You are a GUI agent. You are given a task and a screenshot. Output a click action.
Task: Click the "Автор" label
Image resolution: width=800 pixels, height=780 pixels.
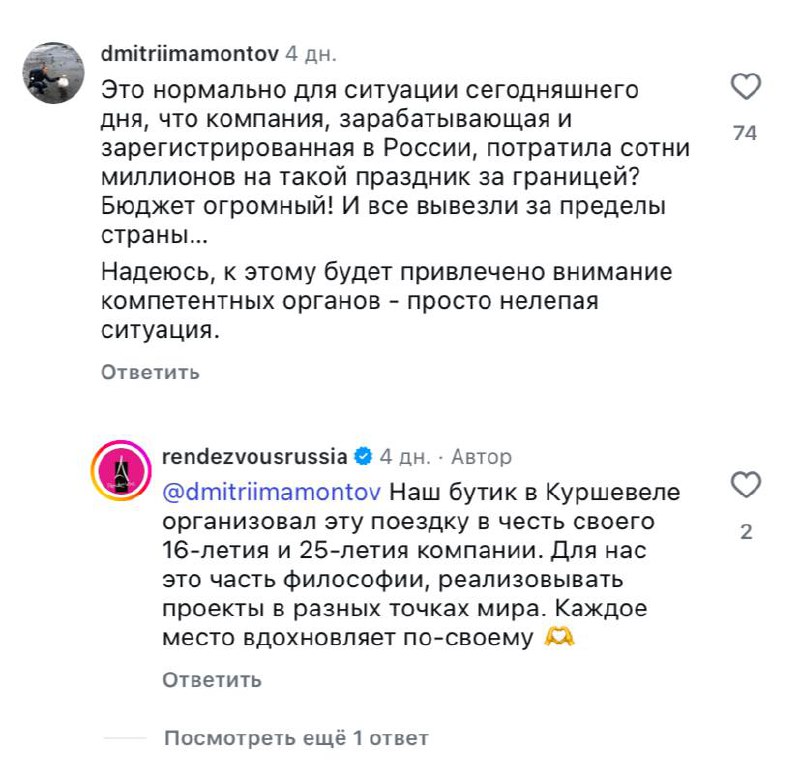[482, 457]
